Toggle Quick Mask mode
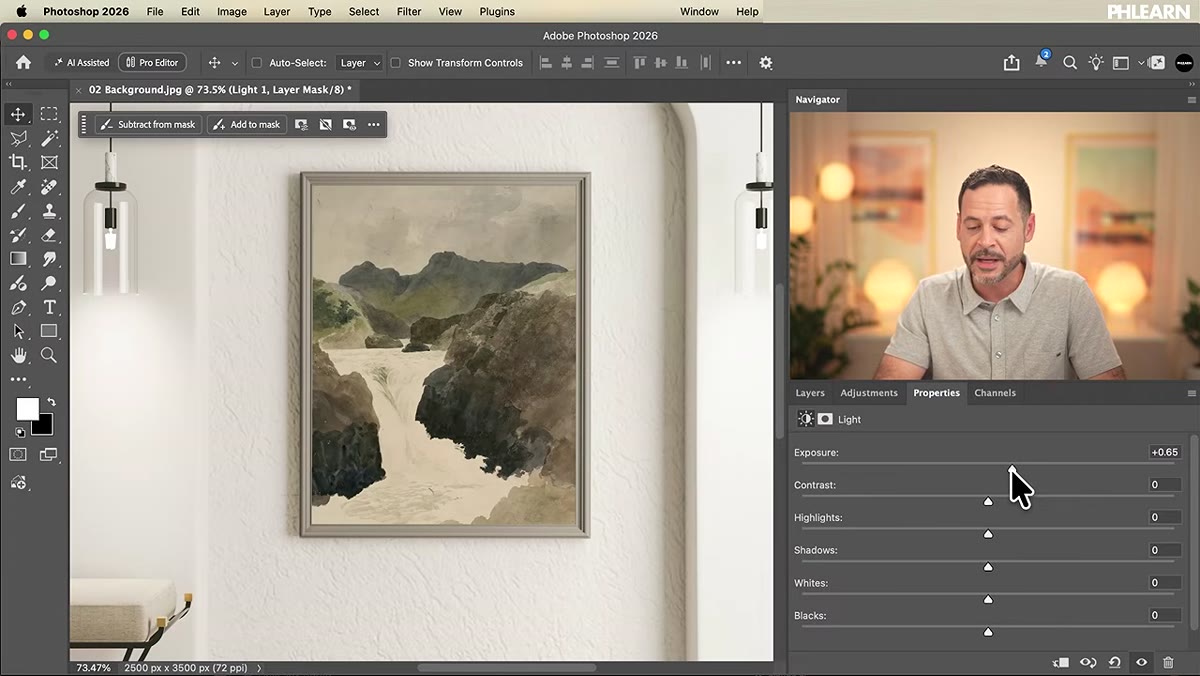 pos(18,455)
